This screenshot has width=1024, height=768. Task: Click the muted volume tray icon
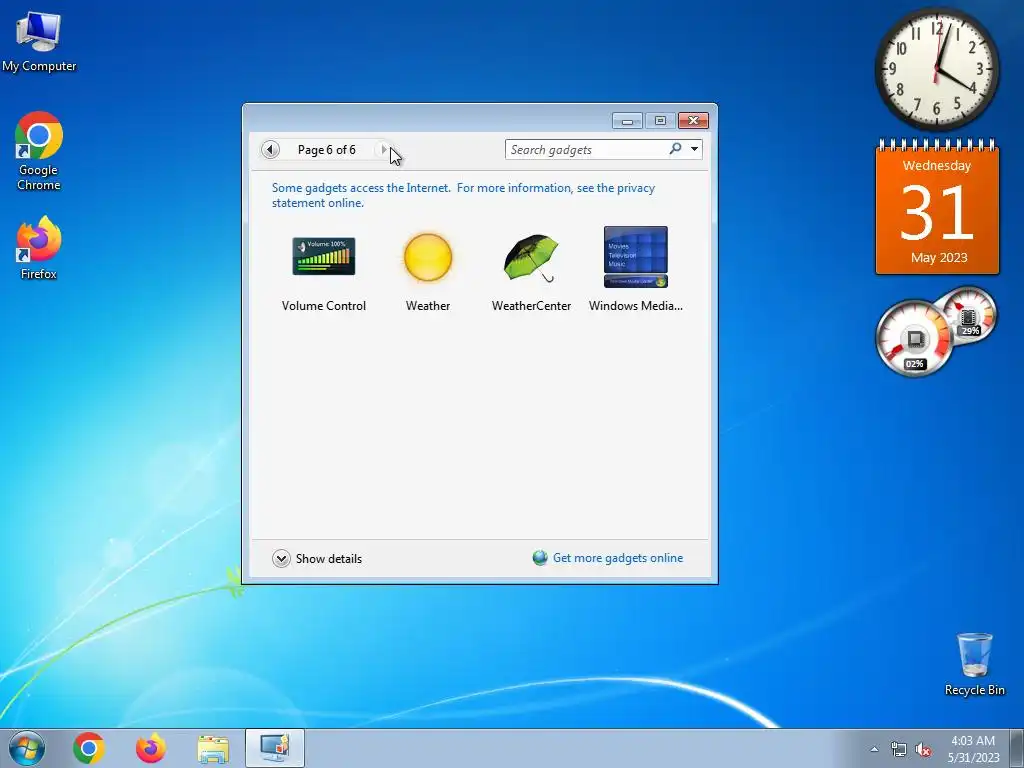pos(923,750)
